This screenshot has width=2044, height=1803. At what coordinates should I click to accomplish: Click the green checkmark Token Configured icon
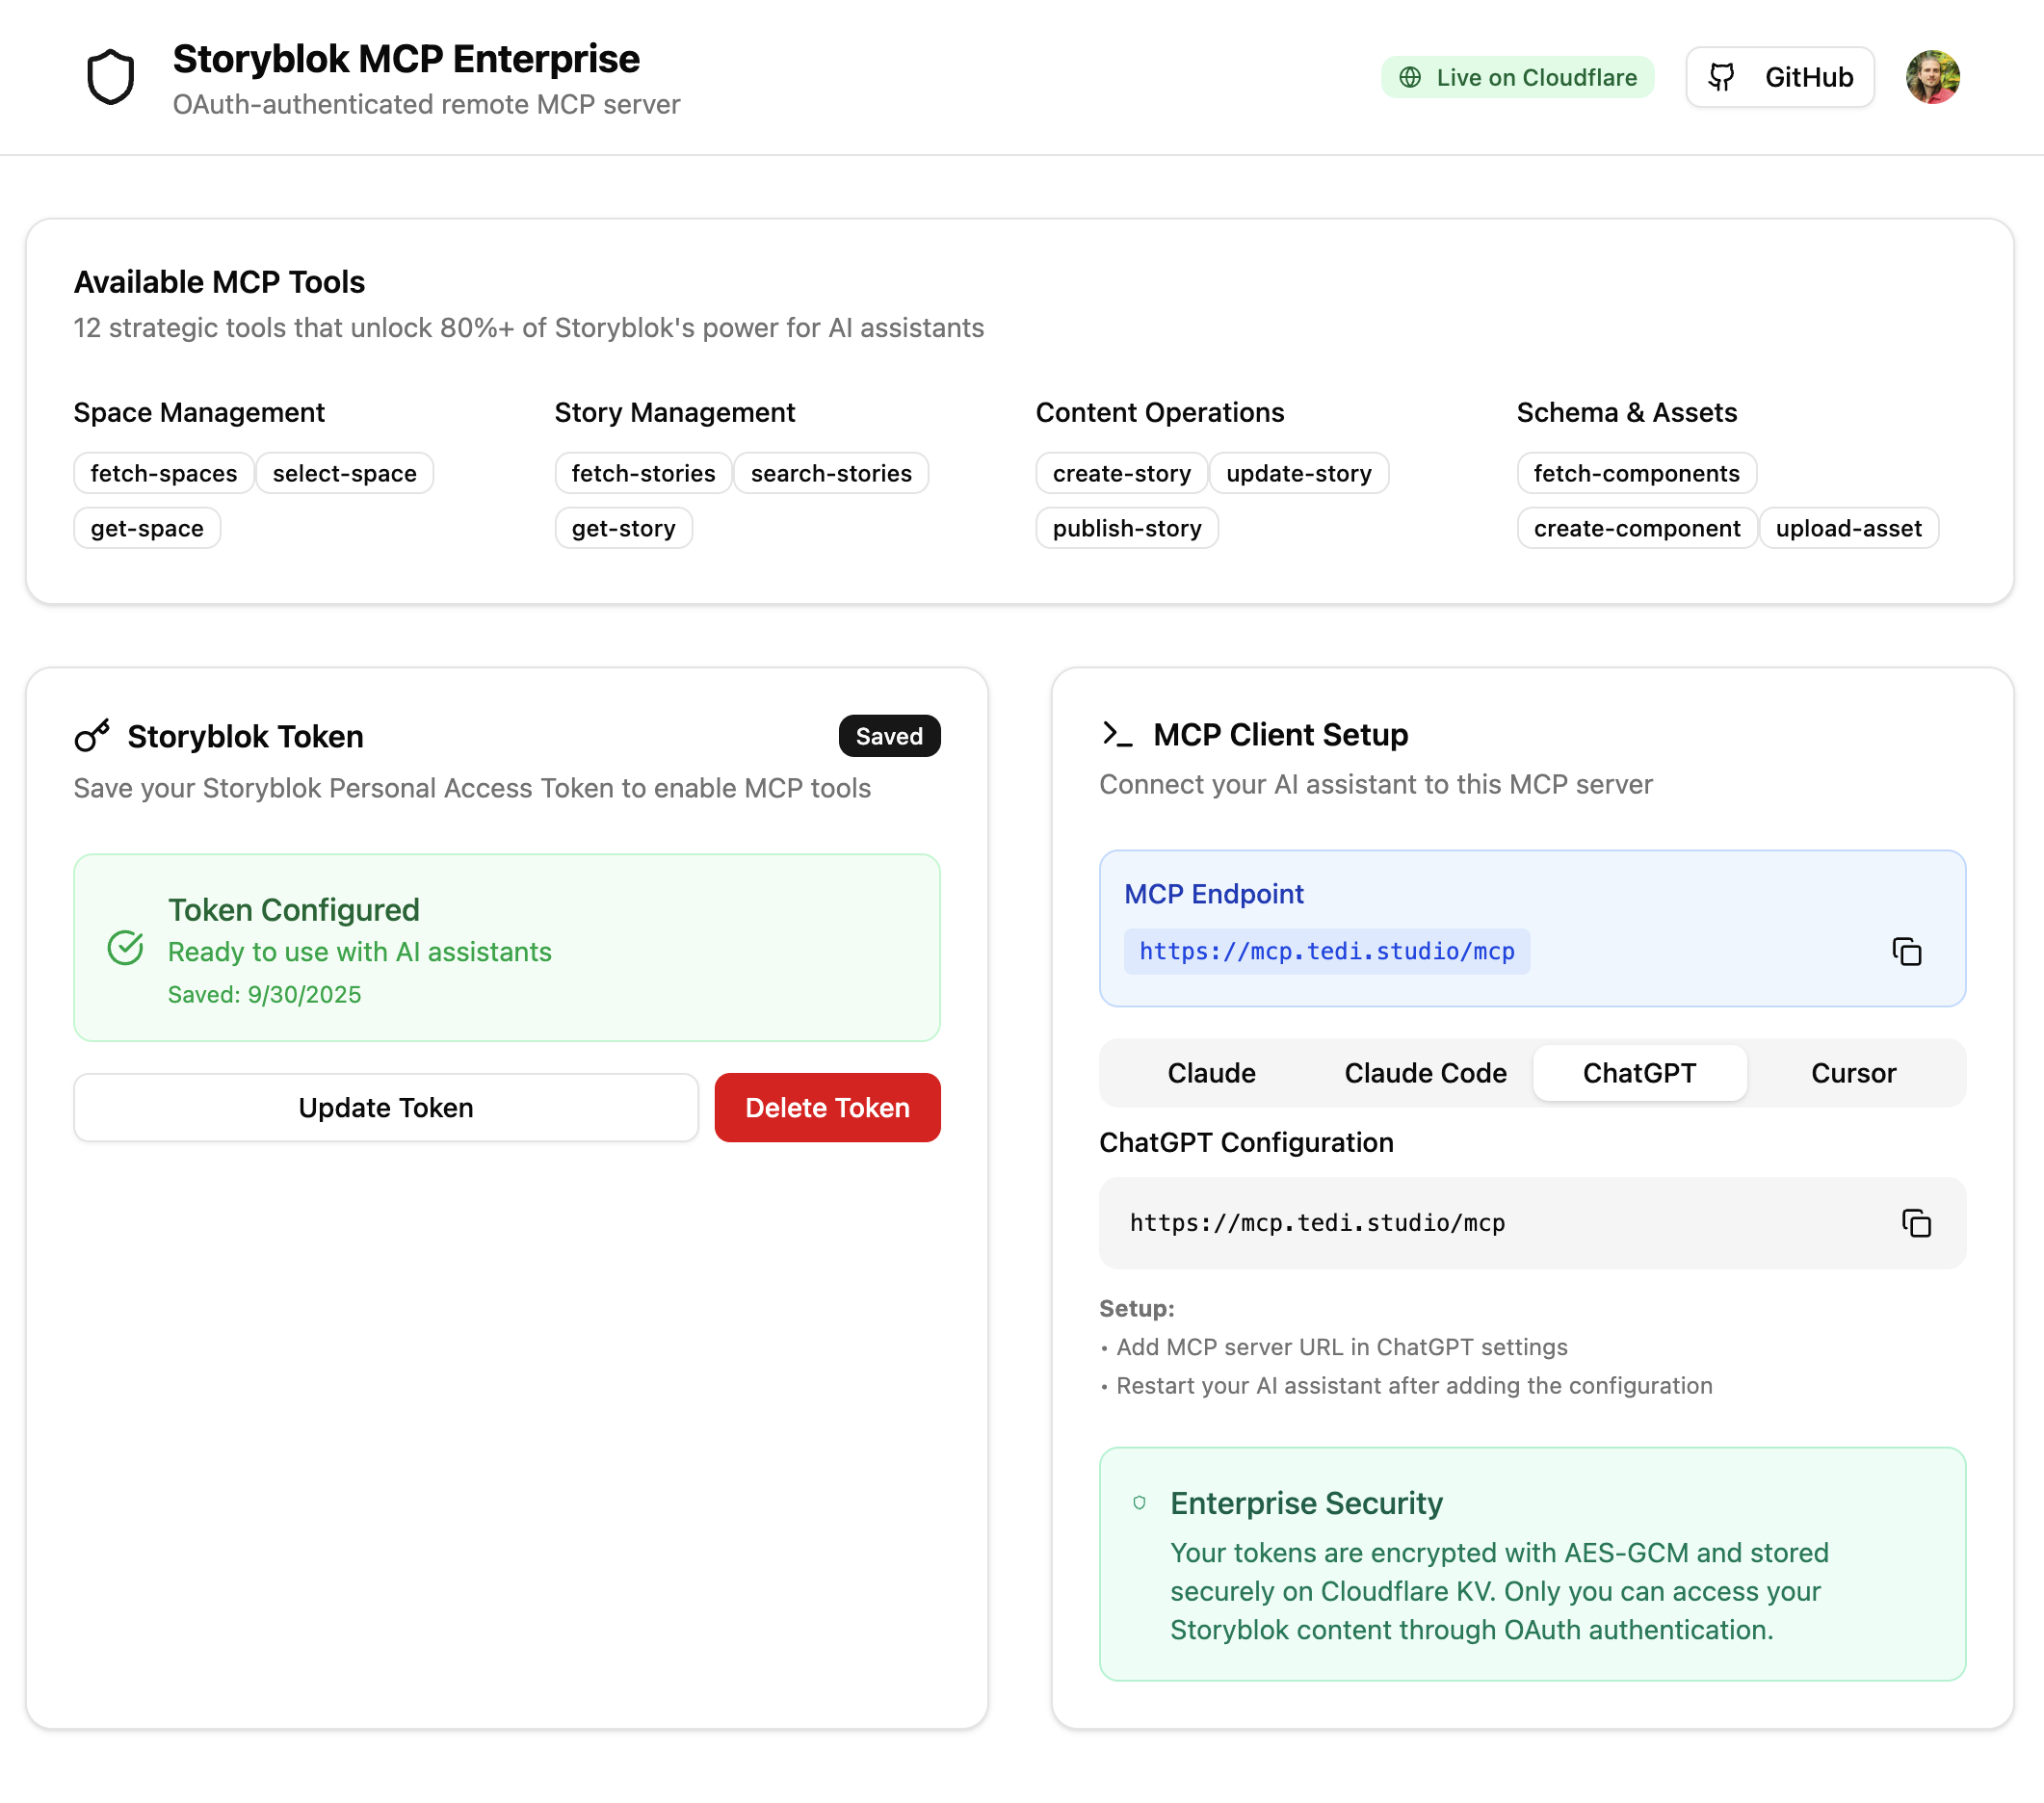125,947
